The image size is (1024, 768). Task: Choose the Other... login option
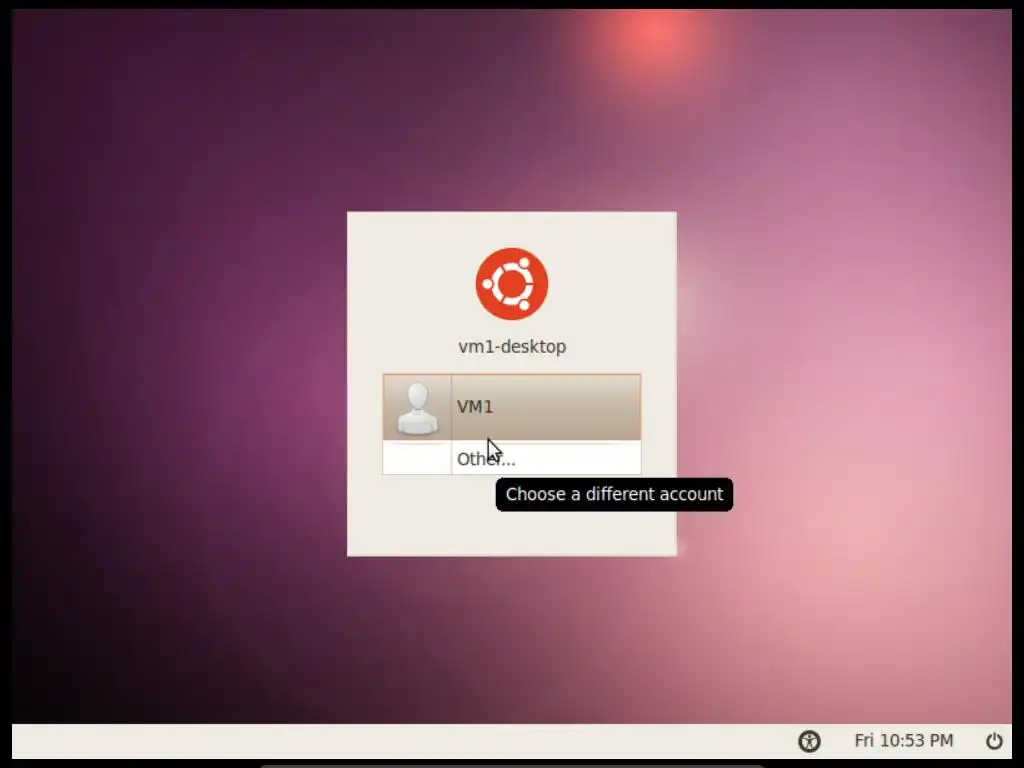coord(511,458)
